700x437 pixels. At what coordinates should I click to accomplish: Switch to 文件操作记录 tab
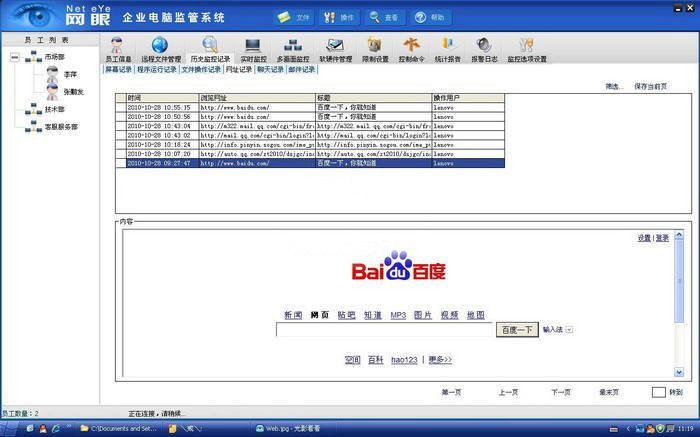201,70
